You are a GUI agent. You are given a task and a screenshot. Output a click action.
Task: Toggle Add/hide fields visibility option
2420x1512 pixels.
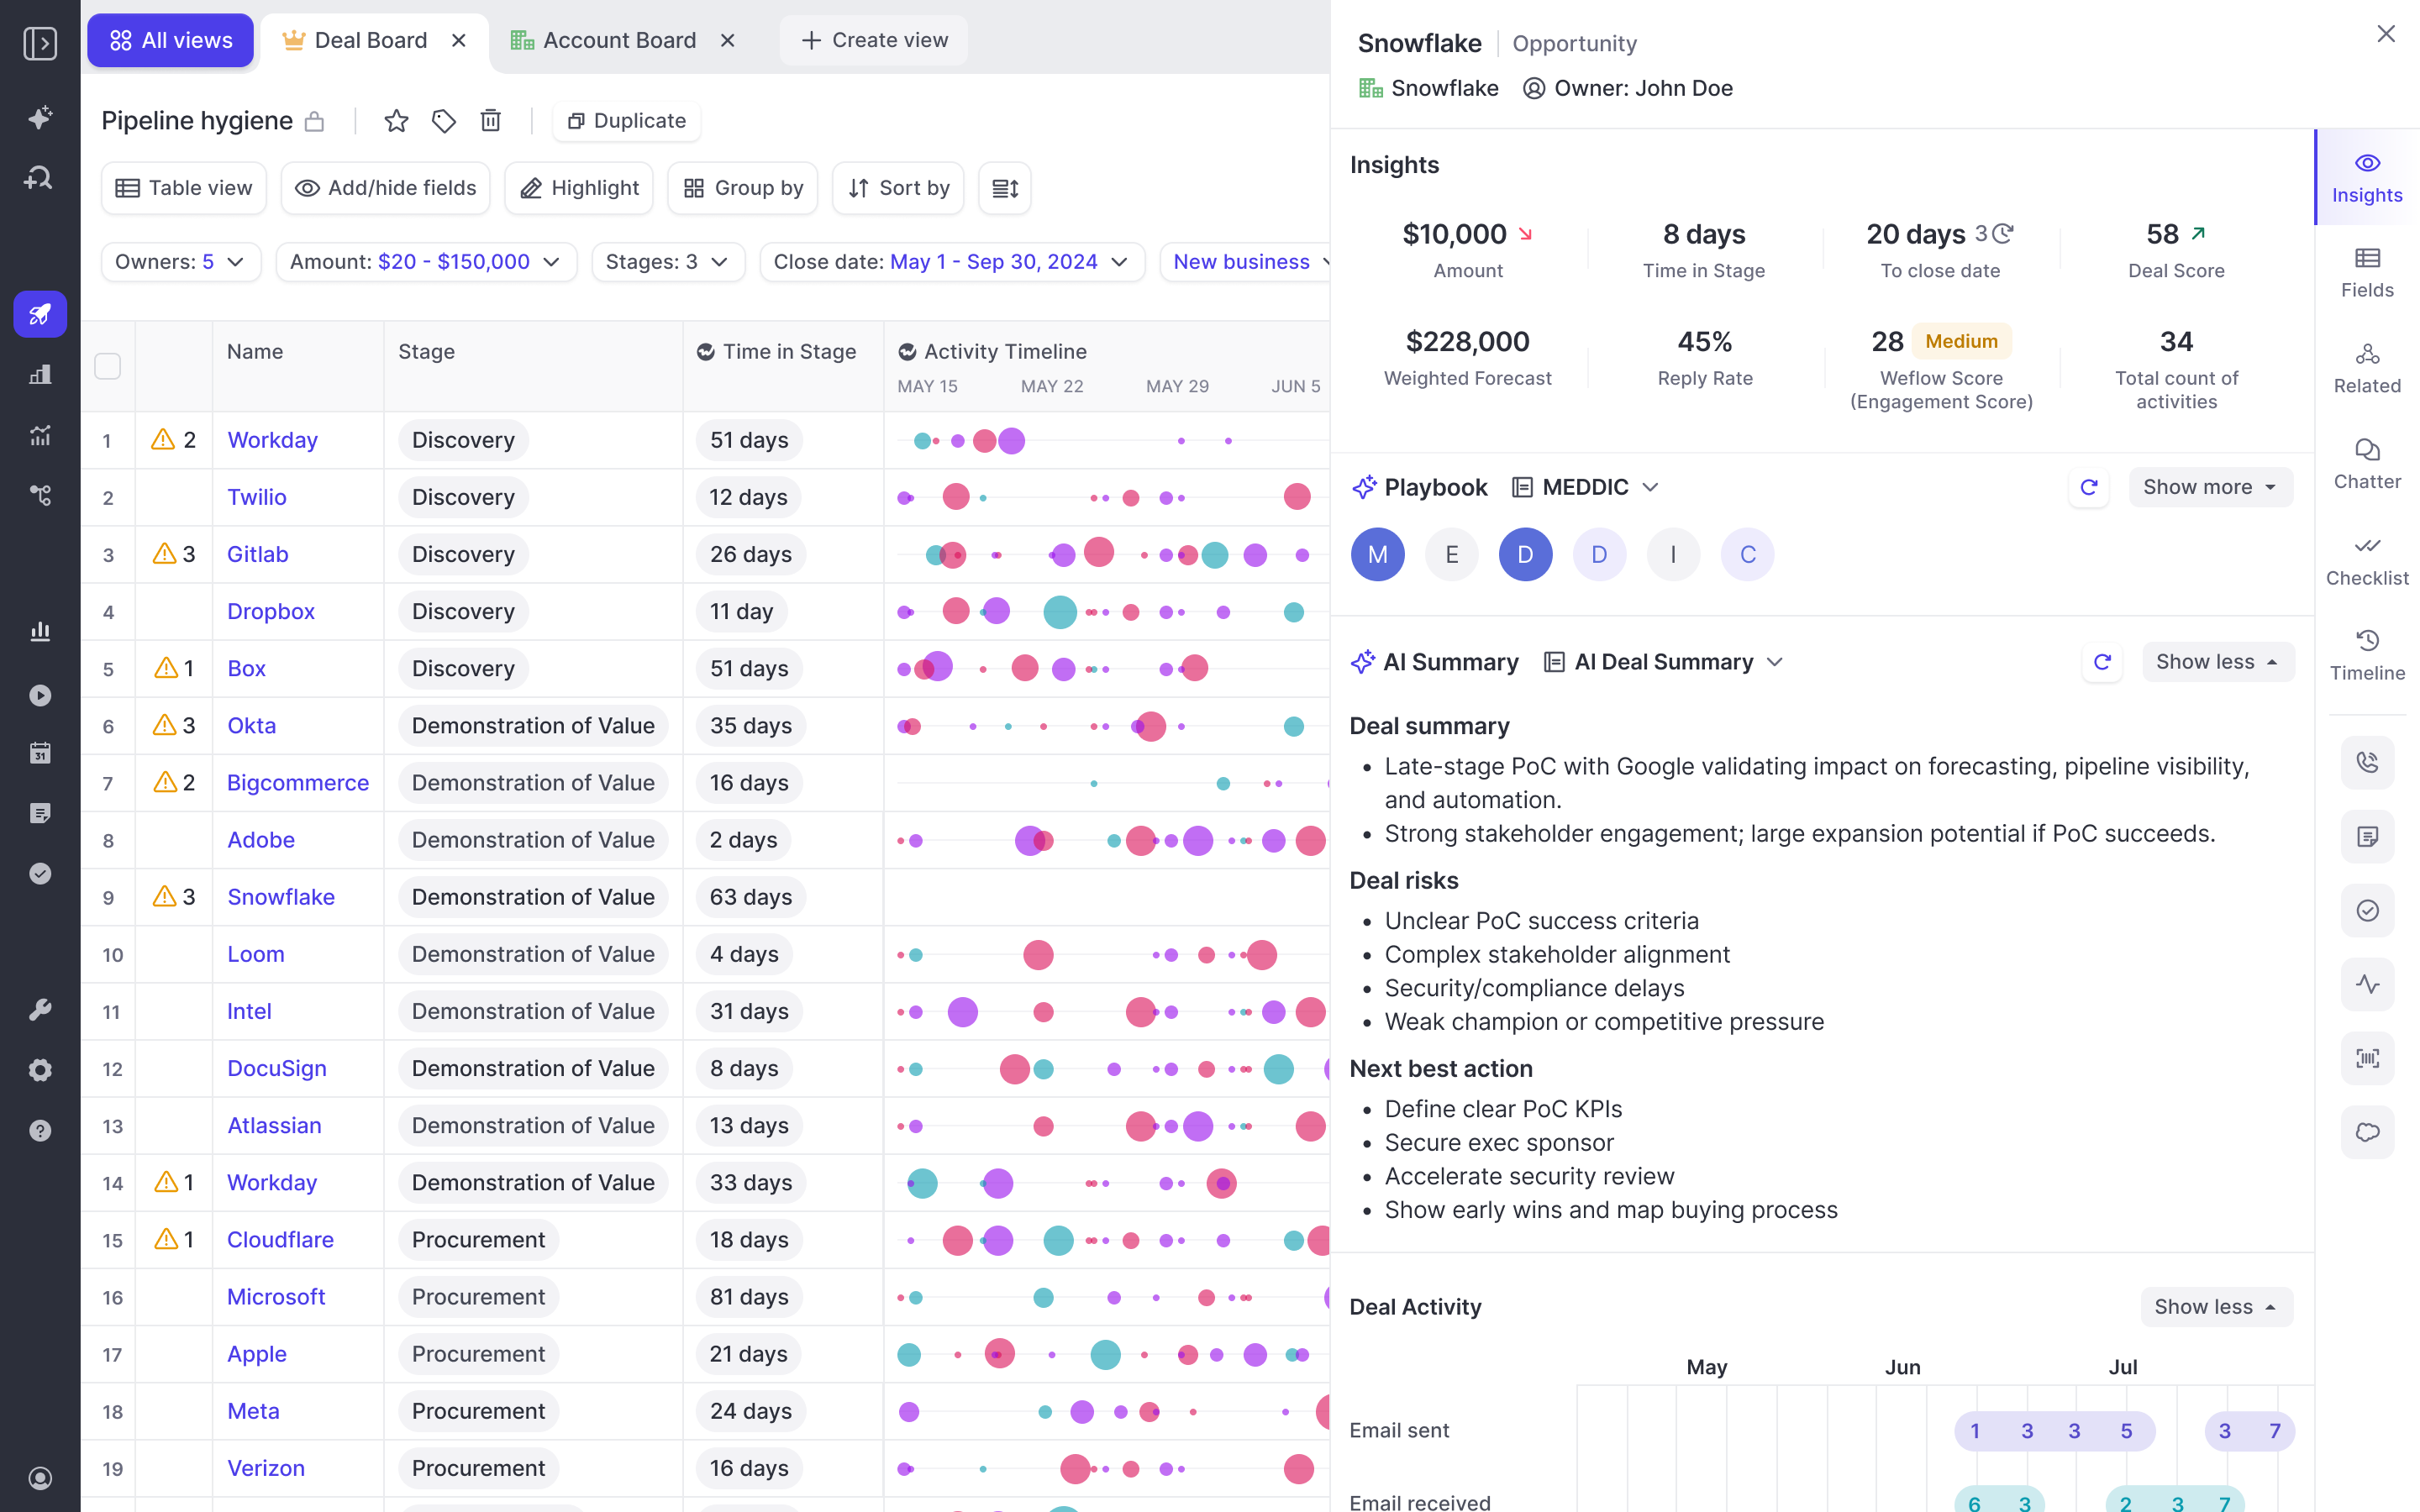386,188
